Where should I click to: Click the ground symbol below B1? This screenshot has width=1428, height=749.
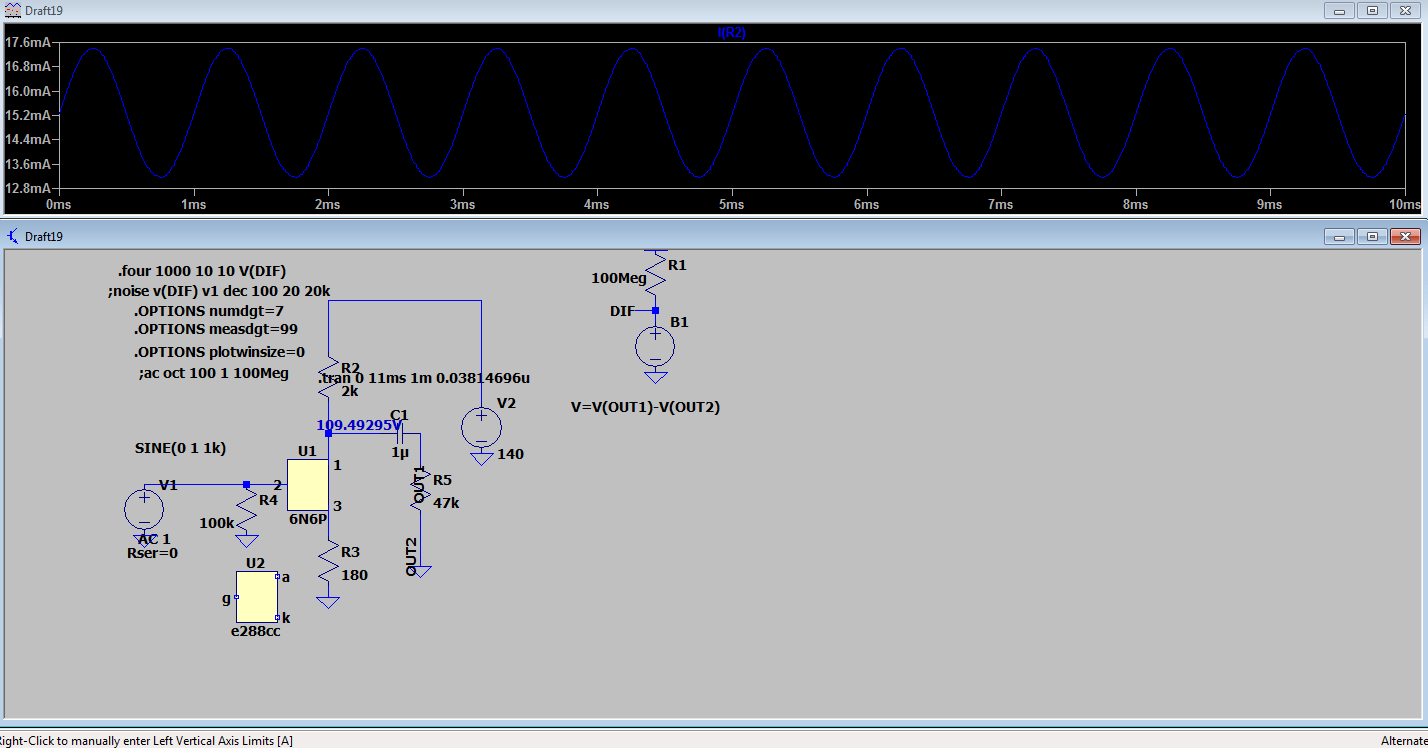pyautogui.click(x=655, y=377)
